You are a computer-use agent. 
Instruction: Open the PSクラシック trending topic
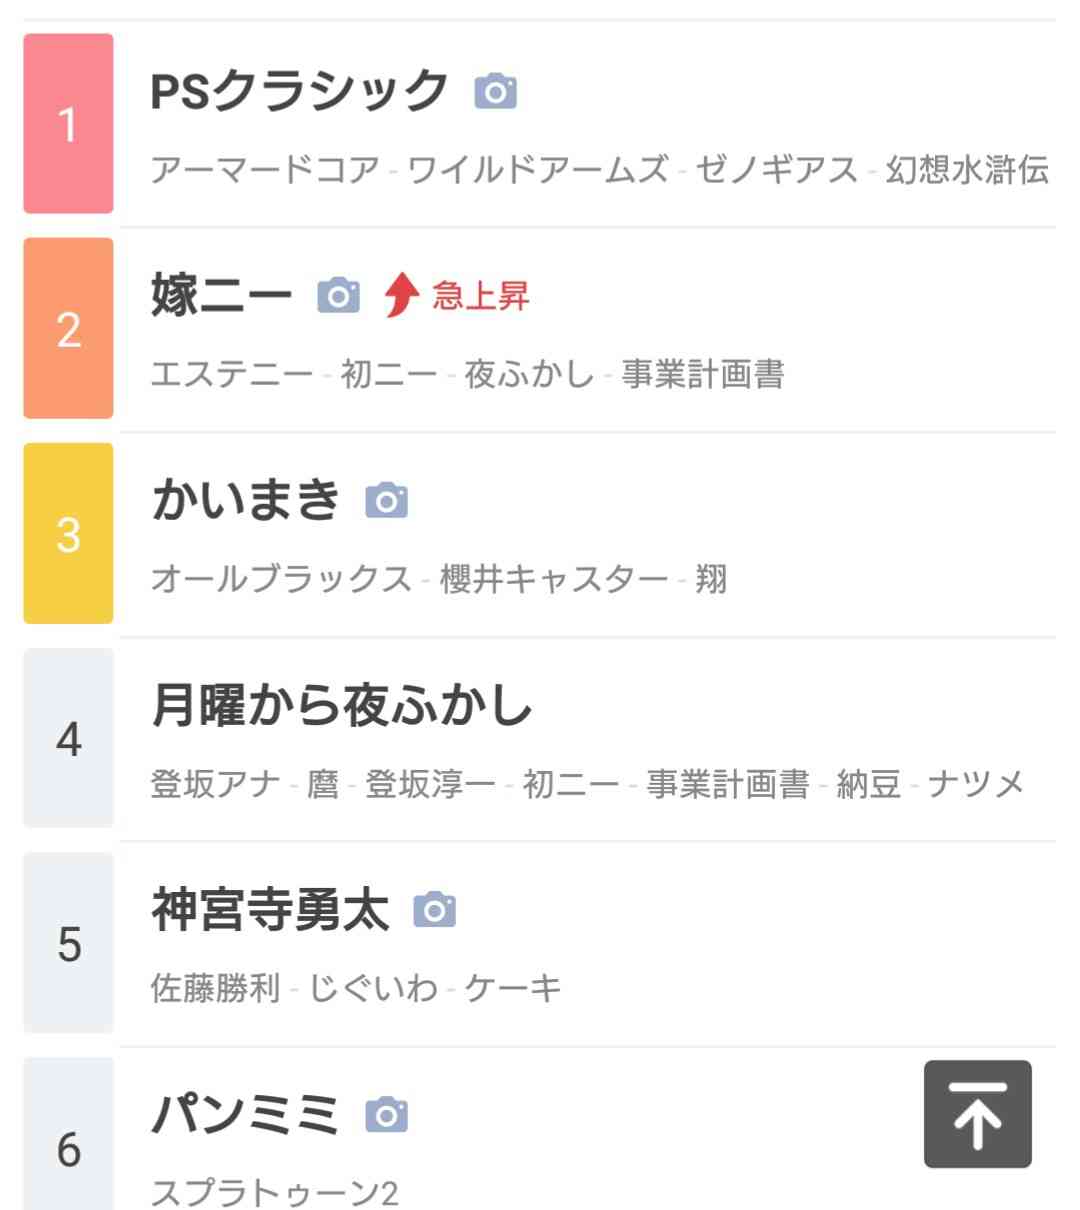(x=299, y=91)
